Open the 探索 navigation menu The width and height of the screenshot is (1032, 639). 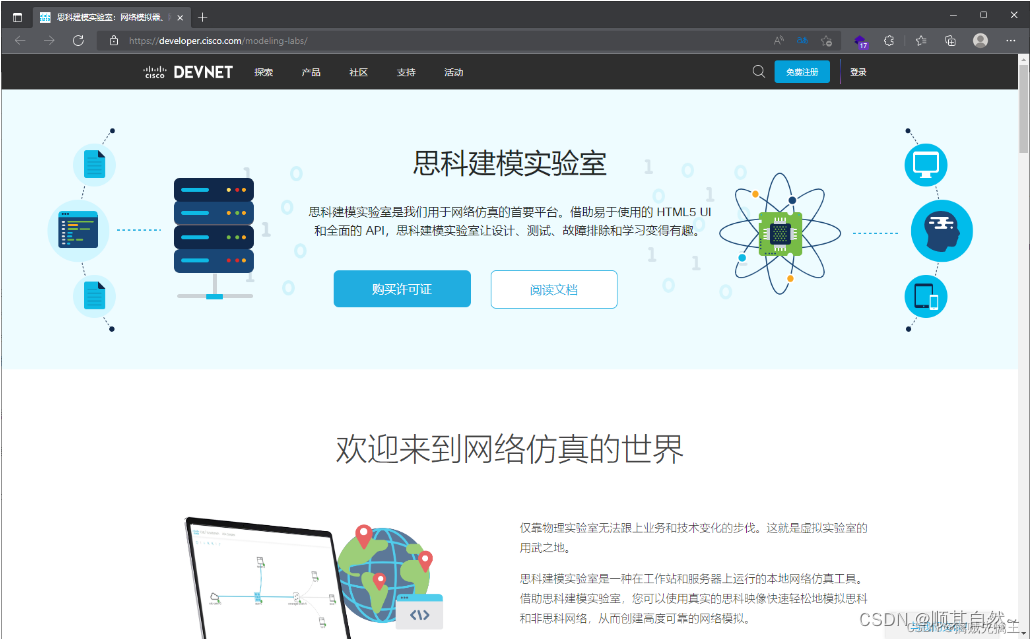pos(264,72)
